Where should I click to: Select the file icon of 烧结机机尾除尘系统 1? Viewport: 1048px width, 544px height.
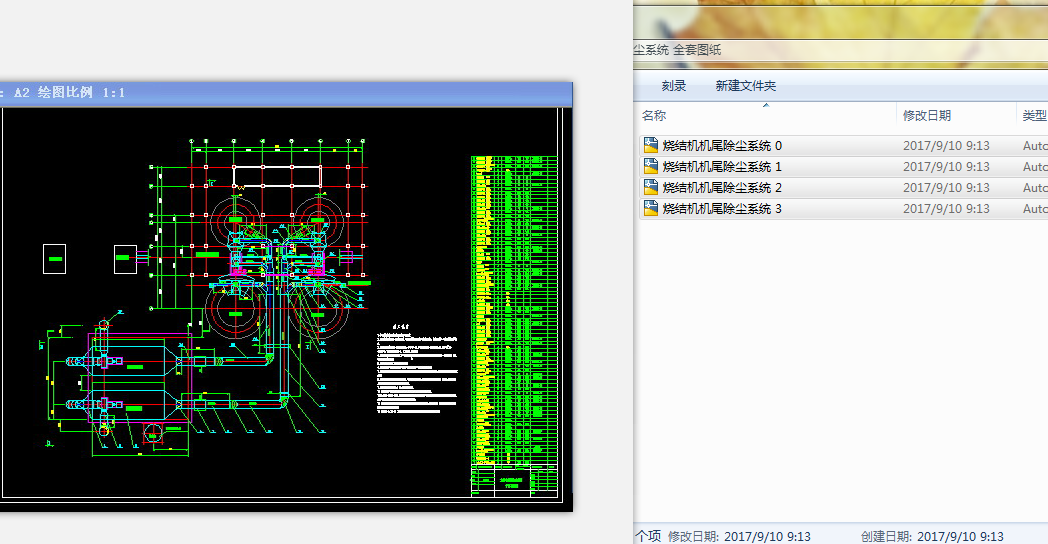click(650, 166)
